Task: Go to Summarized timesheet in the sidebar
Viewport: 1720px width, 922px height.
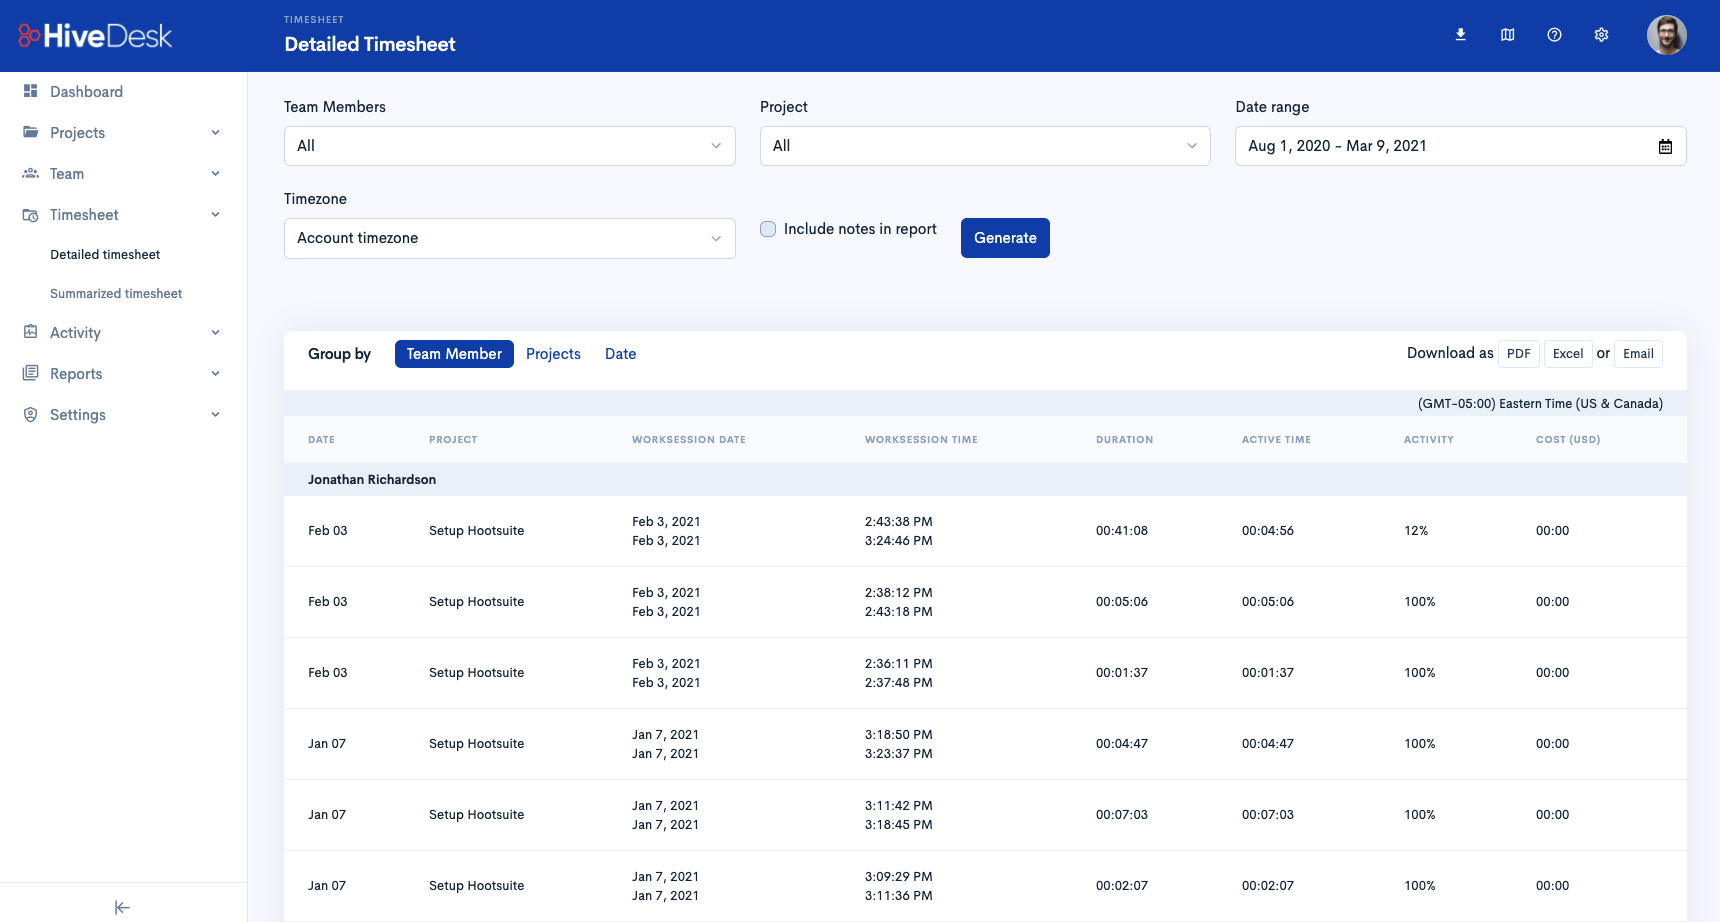Action: (x=116, y=293)
